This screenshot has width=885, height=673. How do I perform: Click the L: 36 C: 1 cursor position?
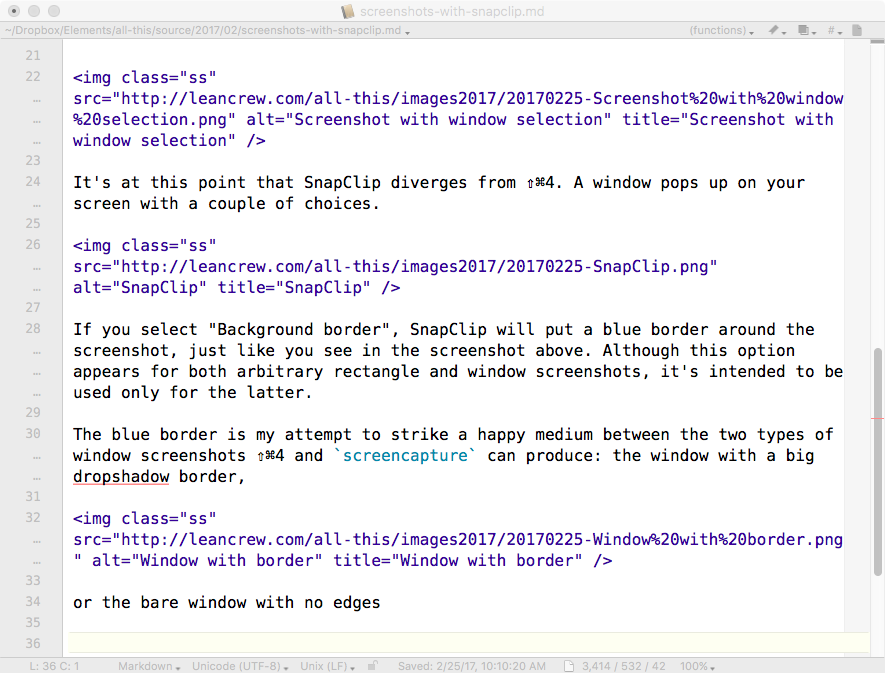pos(54,666)
